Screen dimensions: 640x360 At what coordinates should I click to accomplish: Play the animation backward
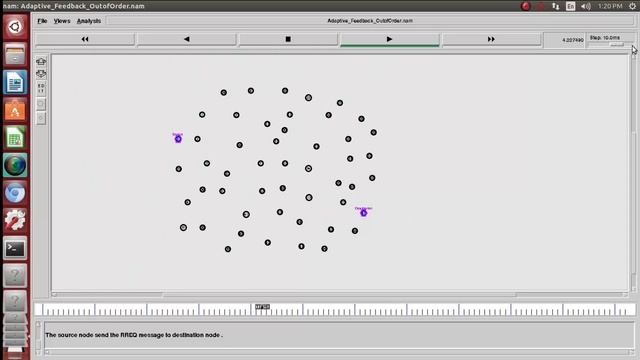[187, 39]
